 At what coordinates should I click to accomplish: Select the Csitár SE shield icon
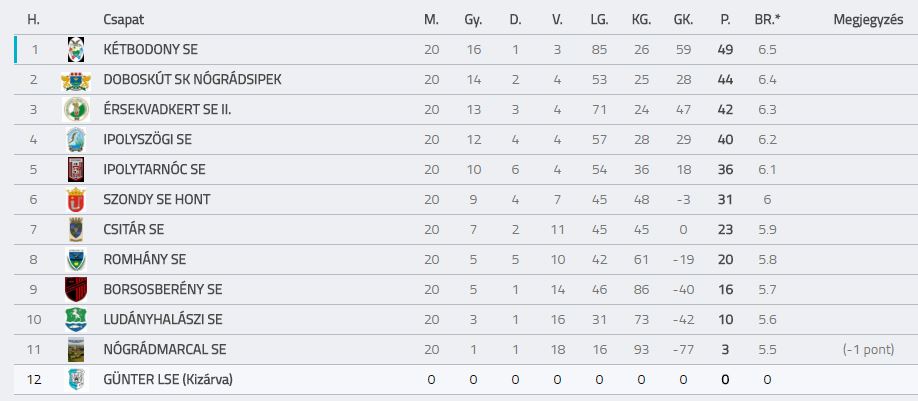point(76,229)
